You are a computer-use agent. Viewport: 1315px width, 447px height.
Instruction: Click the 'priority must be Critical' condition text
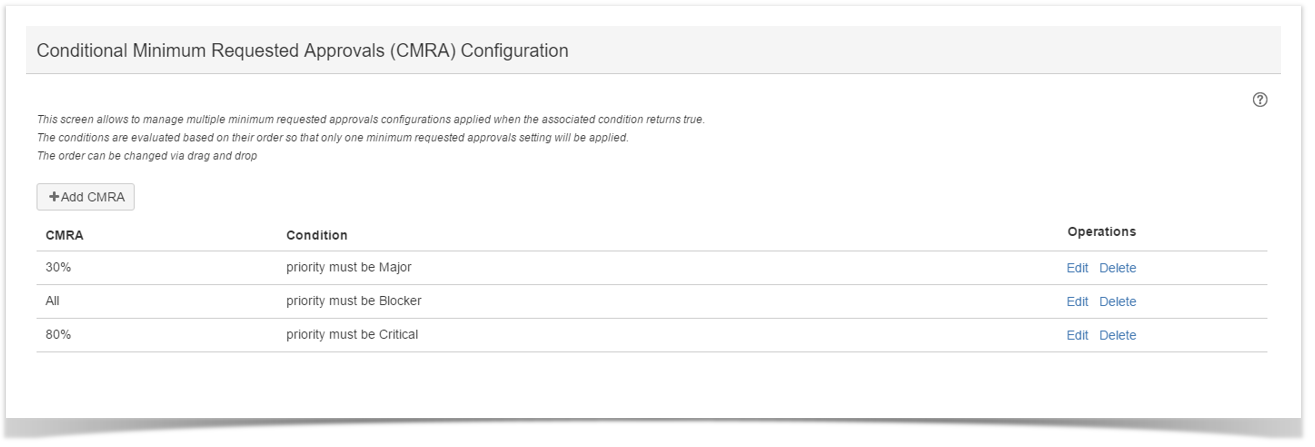click(x=352, y=335)
